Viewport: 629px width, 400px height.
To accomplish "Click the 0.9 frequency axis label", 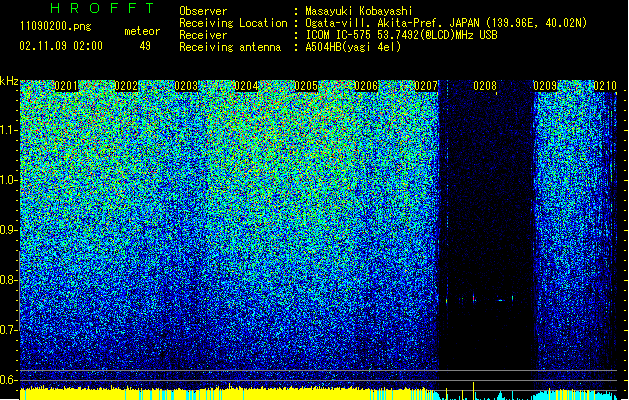I will click(9, 230).
